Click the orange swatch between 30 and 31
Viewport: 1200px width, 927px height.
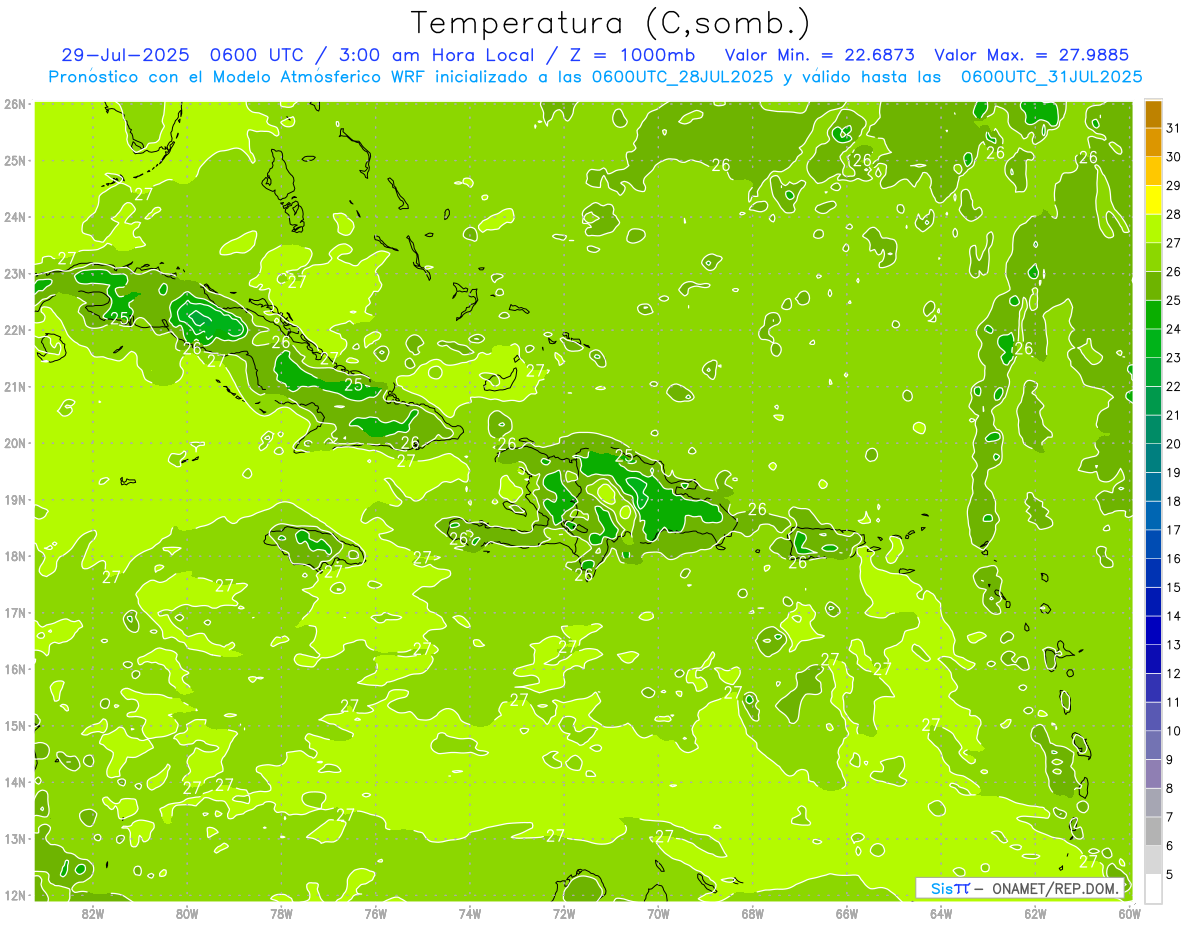1153,143
